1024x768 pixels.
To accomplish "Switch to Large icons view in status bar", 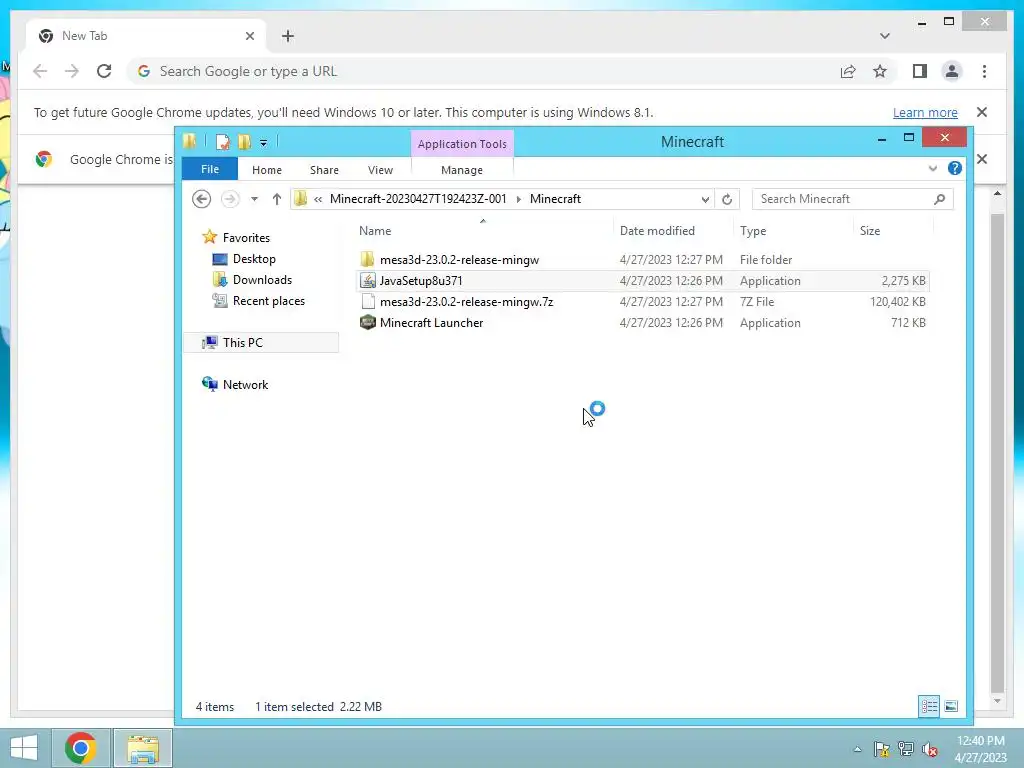I will click(x=951, y=706).
